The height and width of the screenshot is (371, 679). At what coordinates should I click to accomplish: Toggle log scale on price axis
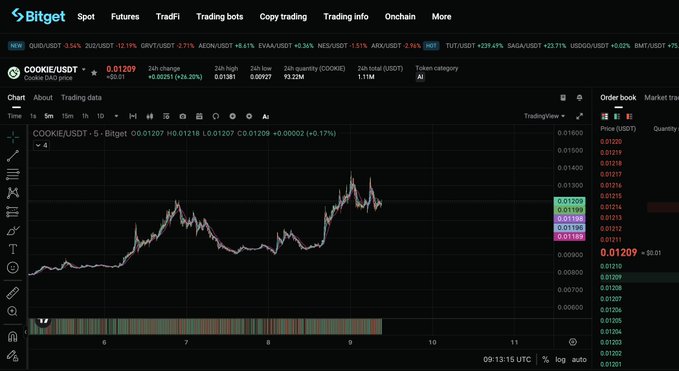click(x=560, y=359)
